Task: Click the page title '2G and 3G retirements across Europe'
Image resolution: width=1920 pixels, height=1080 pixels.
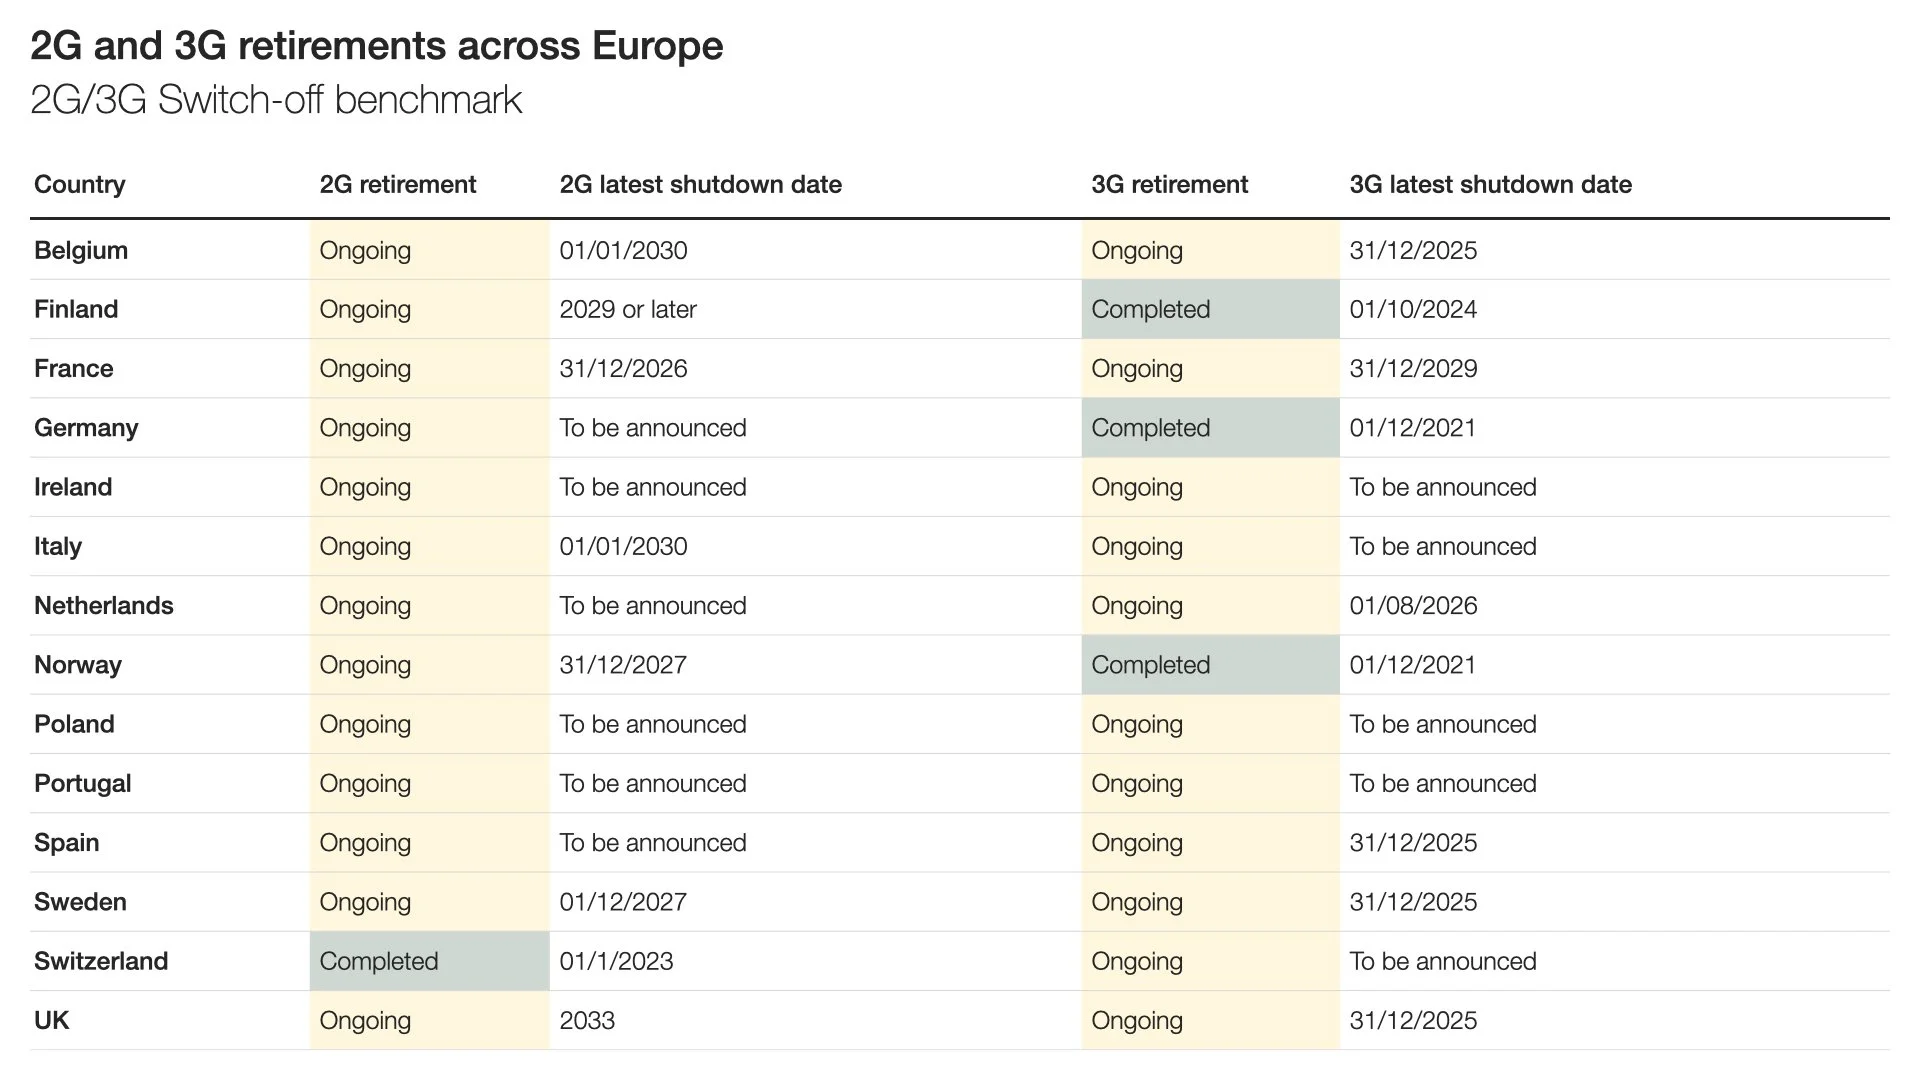Action: [x=376, y=46]
